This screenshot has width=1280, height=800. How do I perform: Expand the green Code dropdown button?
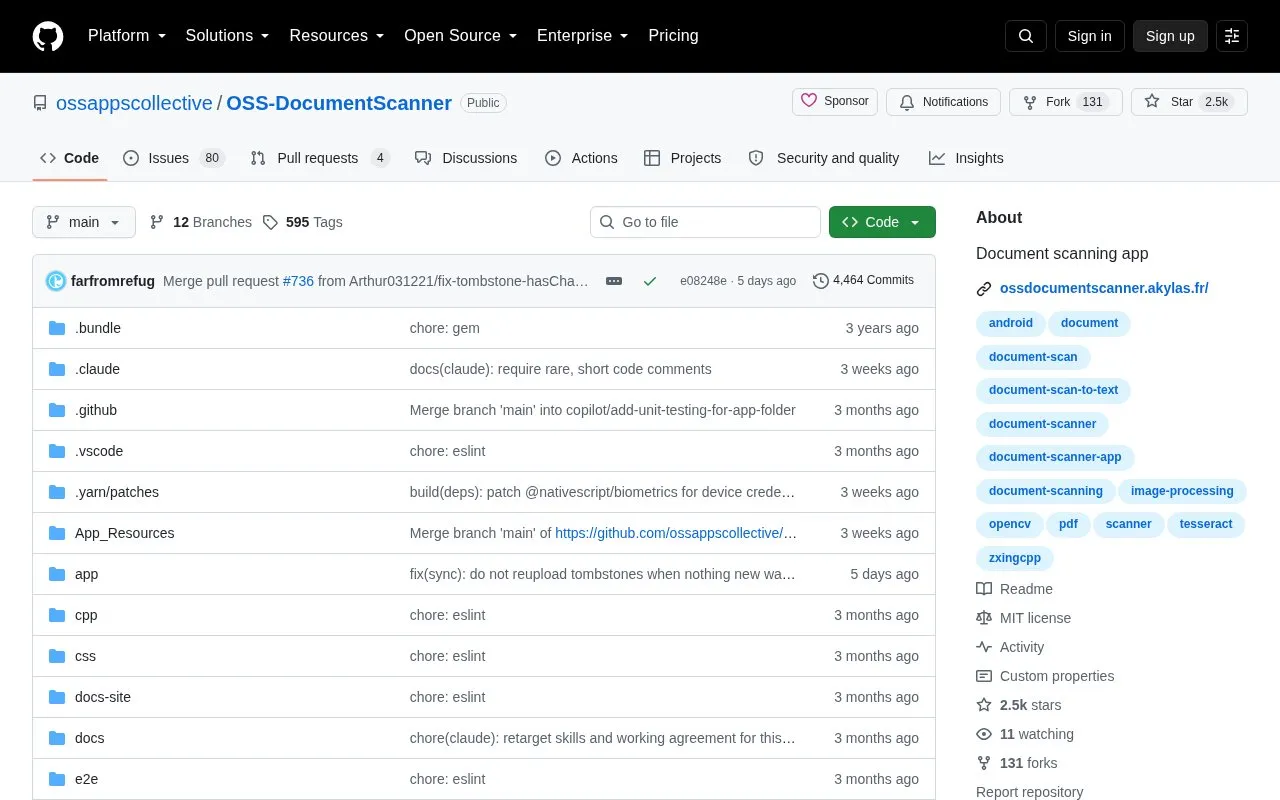(x=882, y=222)
